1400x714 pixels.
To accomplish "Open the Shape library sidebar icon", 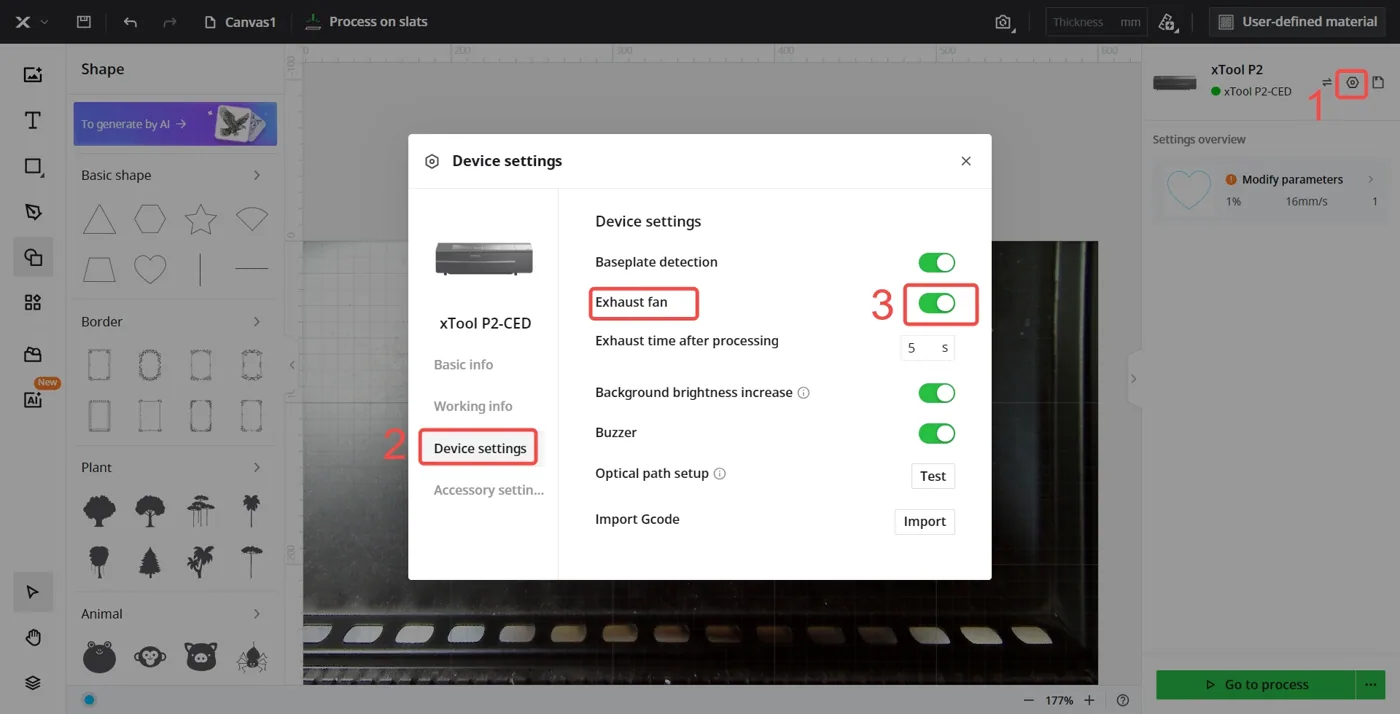I will point(33,257).
